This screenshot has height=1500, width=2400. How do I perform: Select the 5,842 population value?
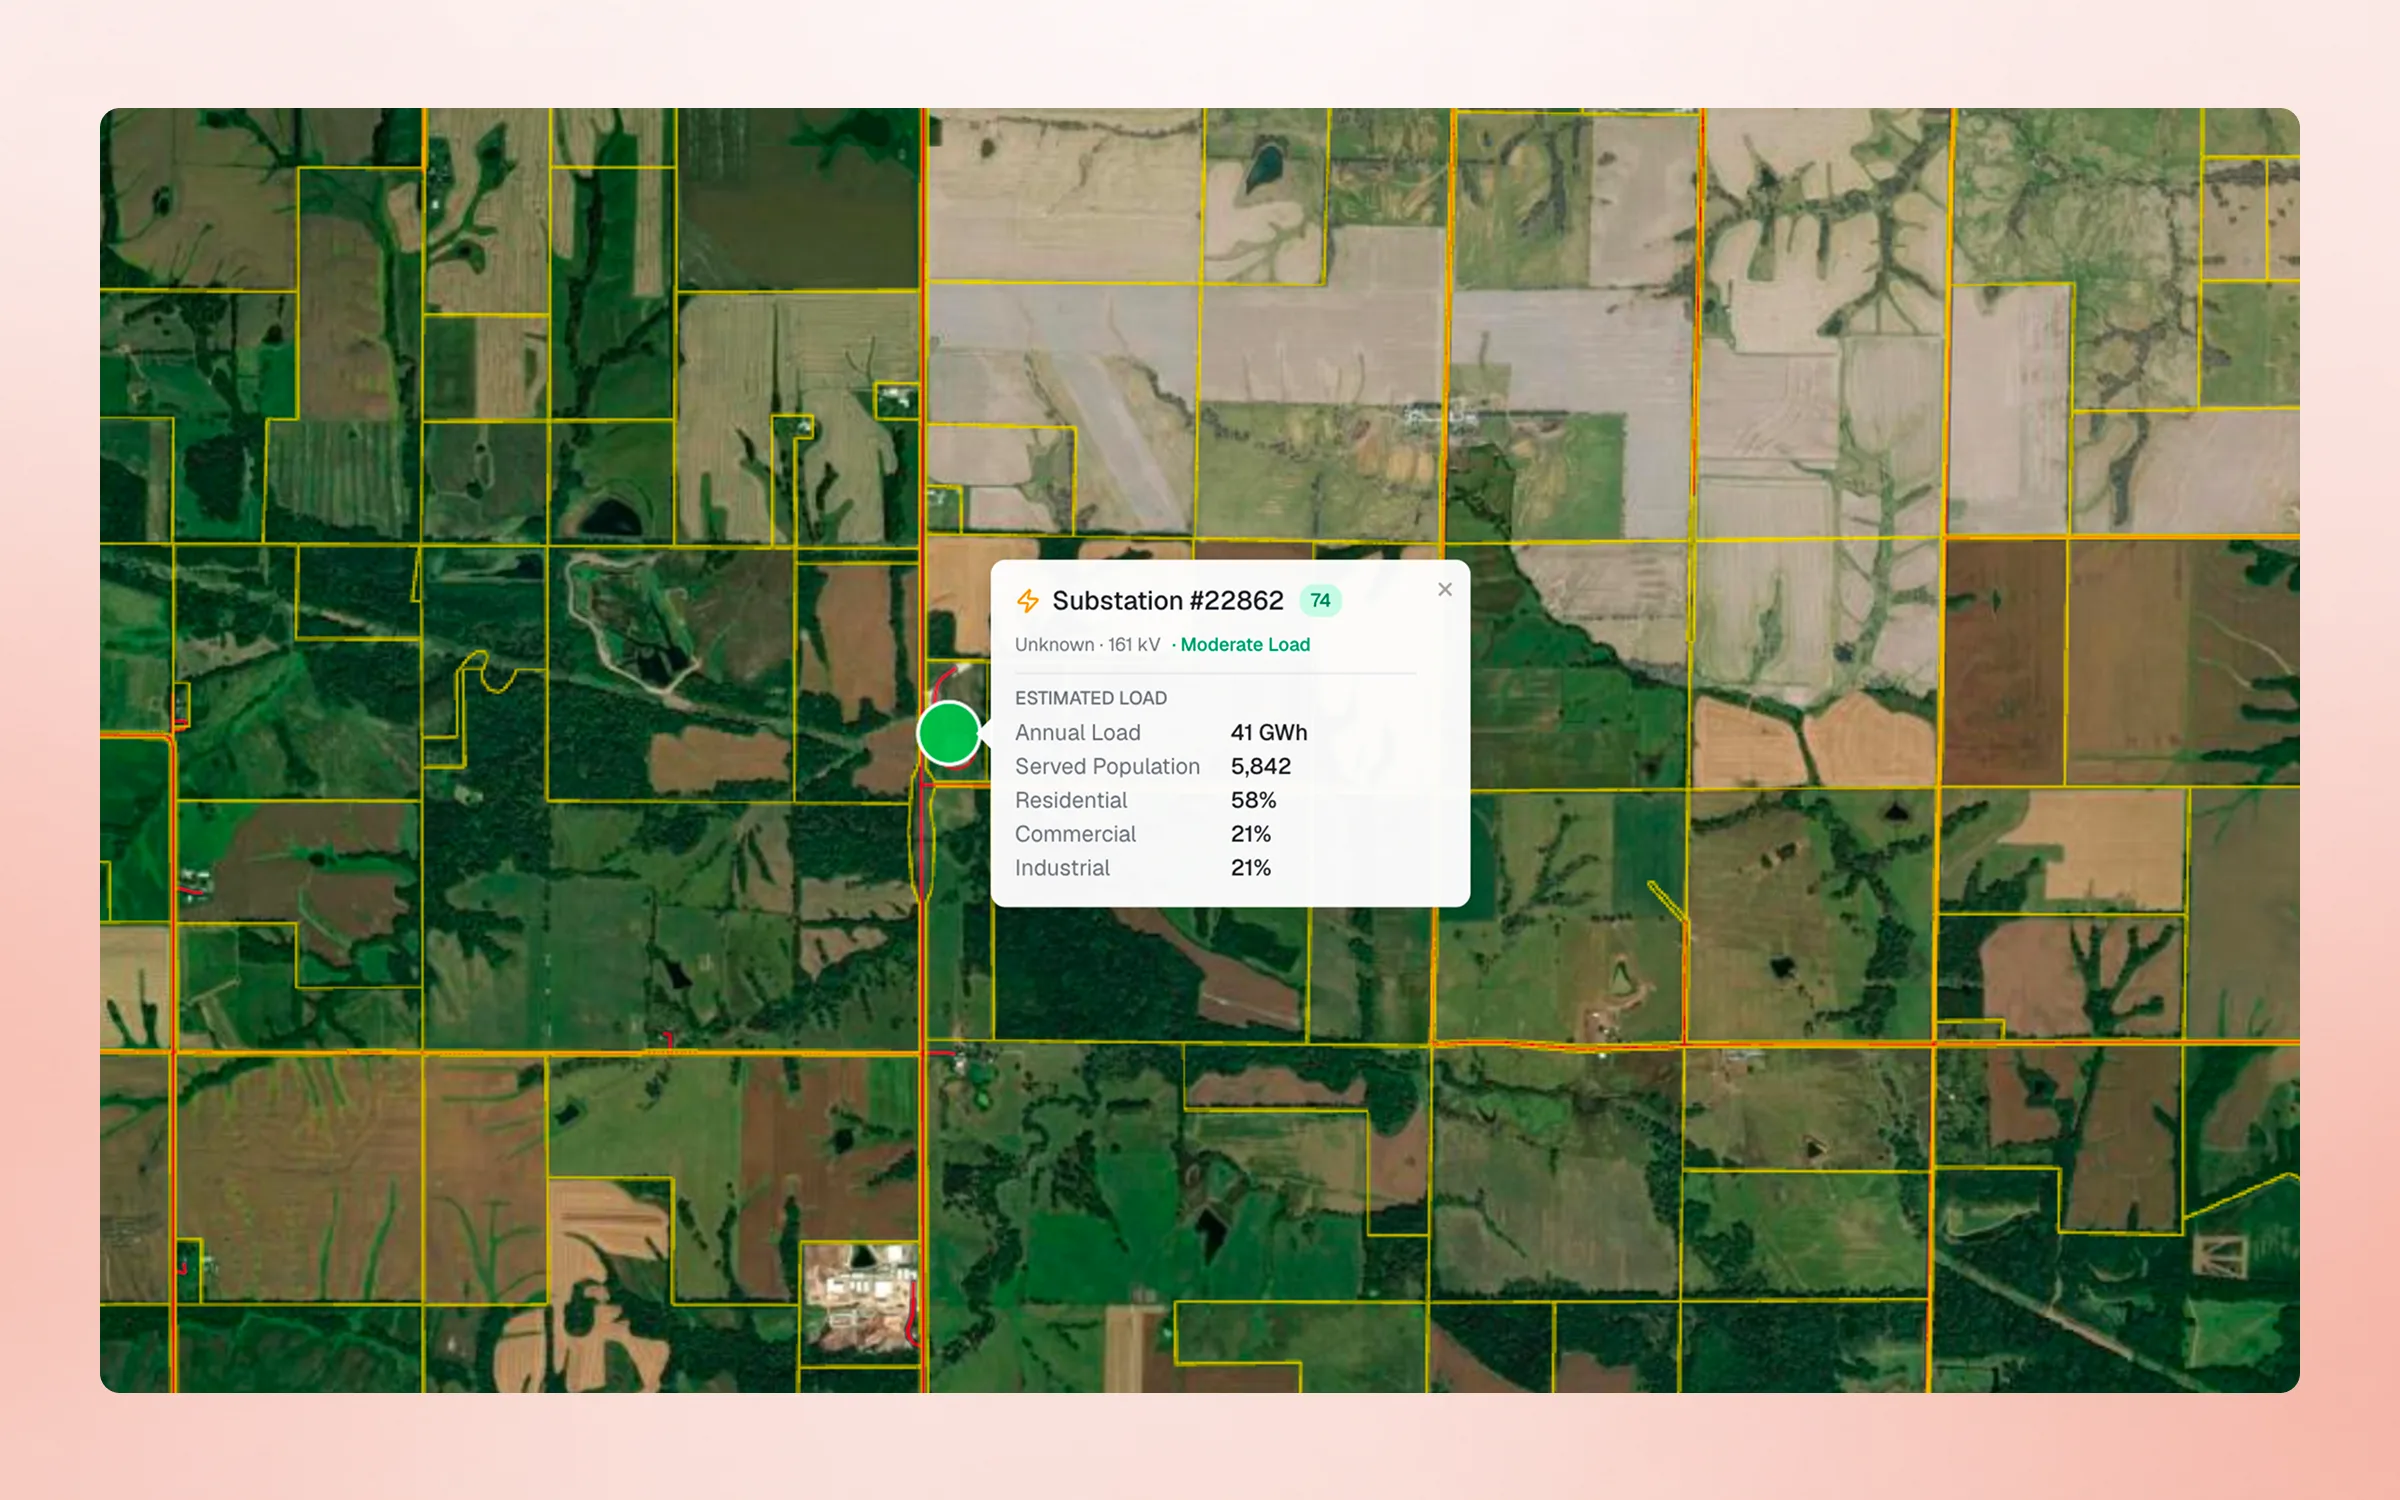(1261, 767)
